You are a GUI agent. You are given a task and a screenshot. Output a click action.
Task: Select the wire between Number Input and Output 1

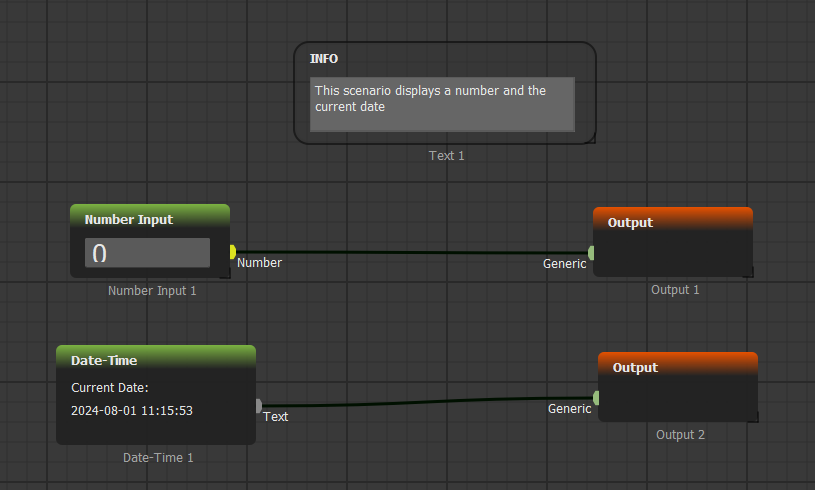click(x=410, y=252)
